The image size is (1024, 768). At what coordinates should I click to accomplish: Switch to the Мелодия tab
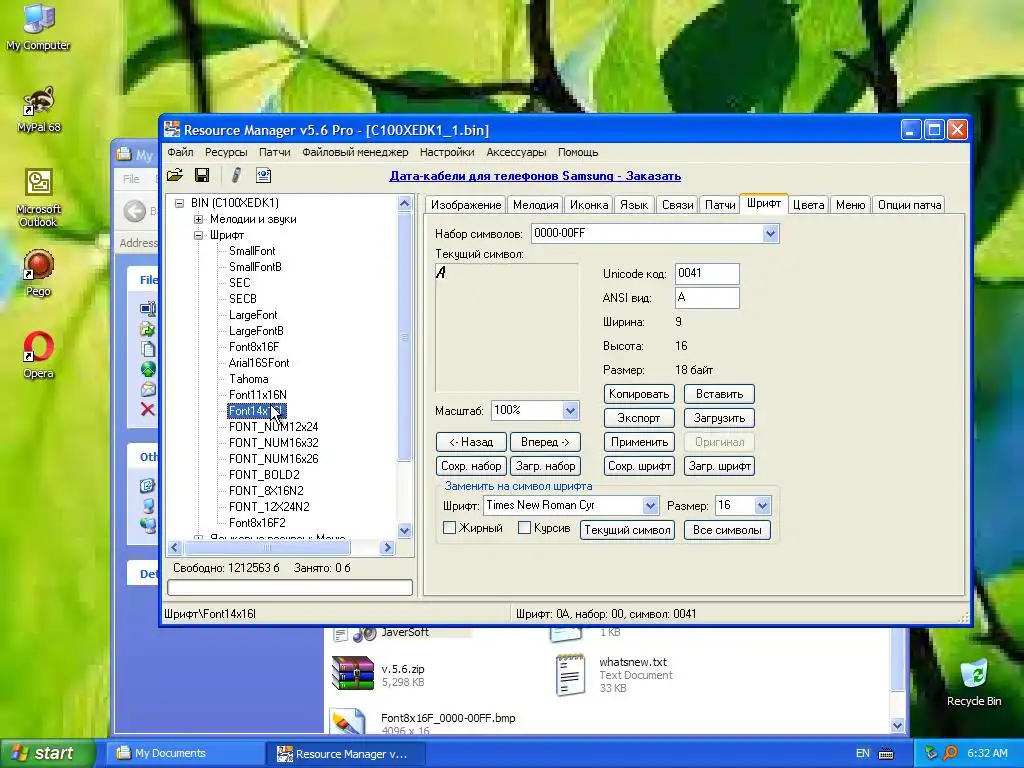pos(536,205)
